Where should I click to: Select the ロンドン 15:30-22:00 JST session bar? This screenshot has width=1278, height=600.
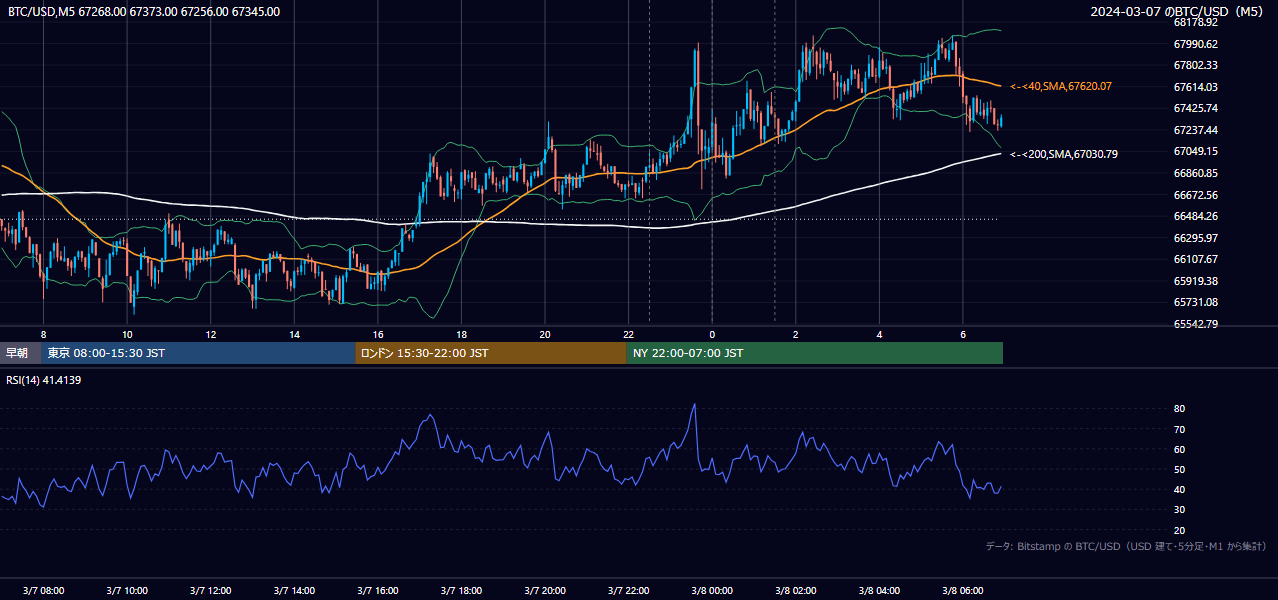(491, 353)
